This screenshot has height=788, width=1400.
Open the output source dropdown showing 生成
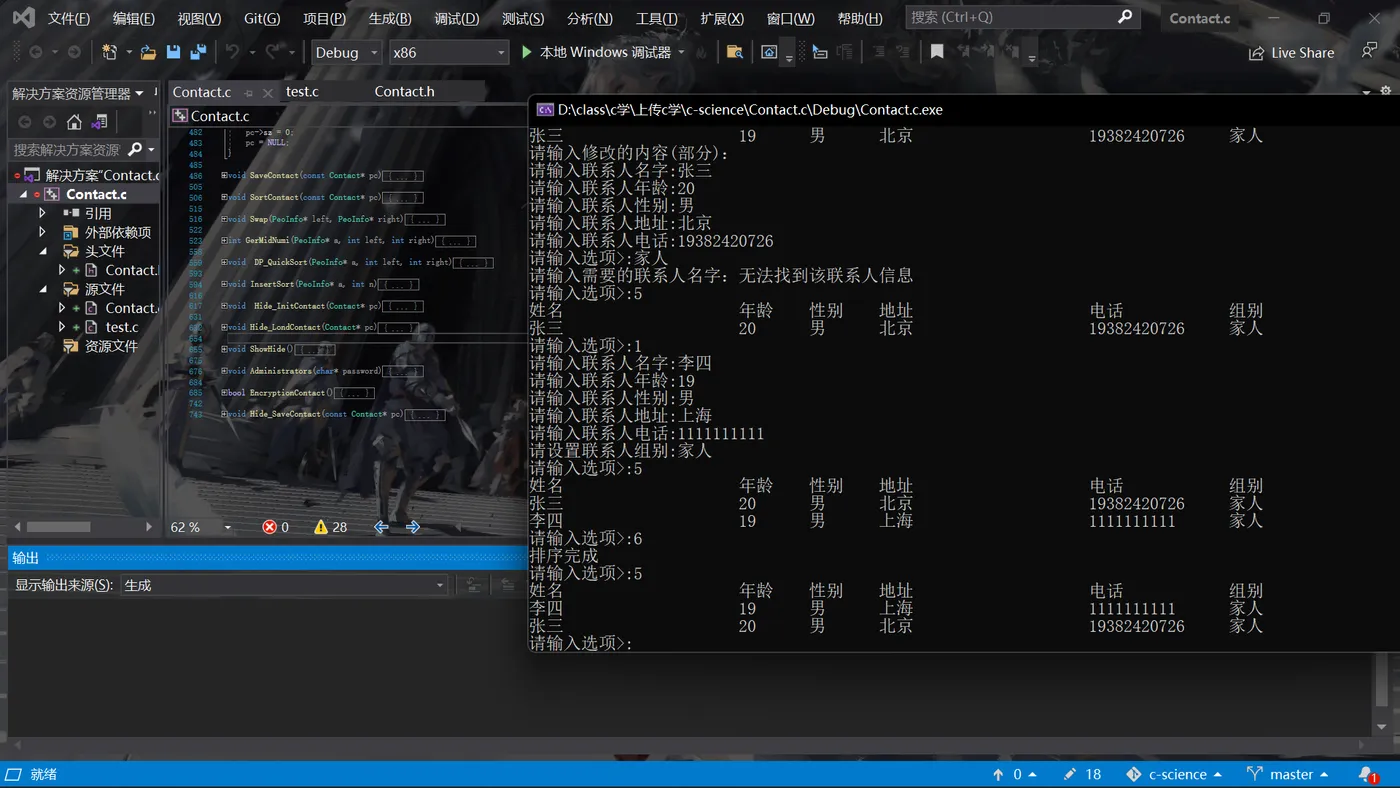point(284,585)
